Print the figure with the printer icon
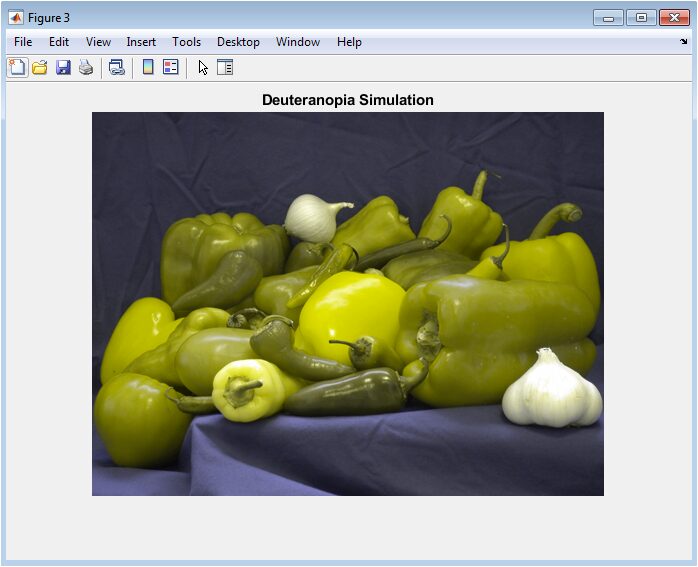 86,68
